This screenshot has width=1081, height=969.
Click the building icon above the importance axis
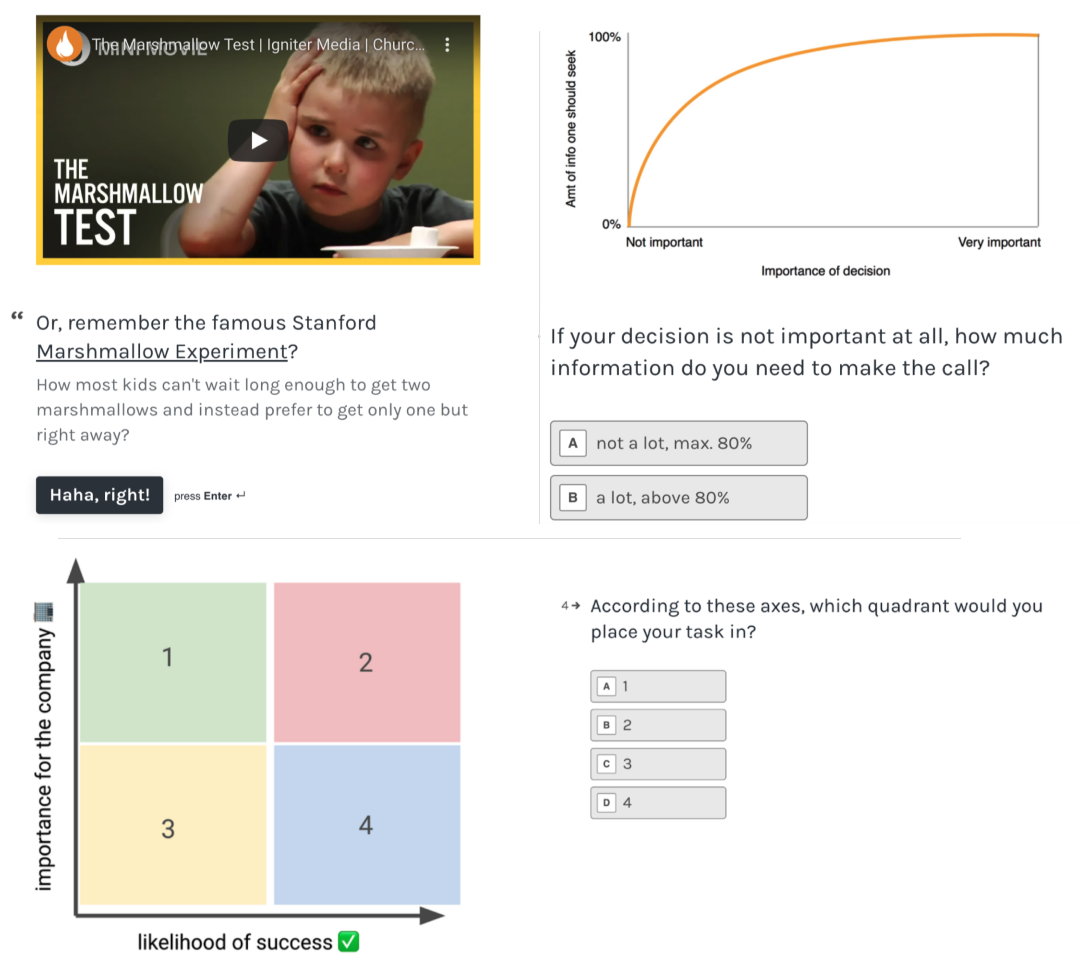[x=42, y=610]
